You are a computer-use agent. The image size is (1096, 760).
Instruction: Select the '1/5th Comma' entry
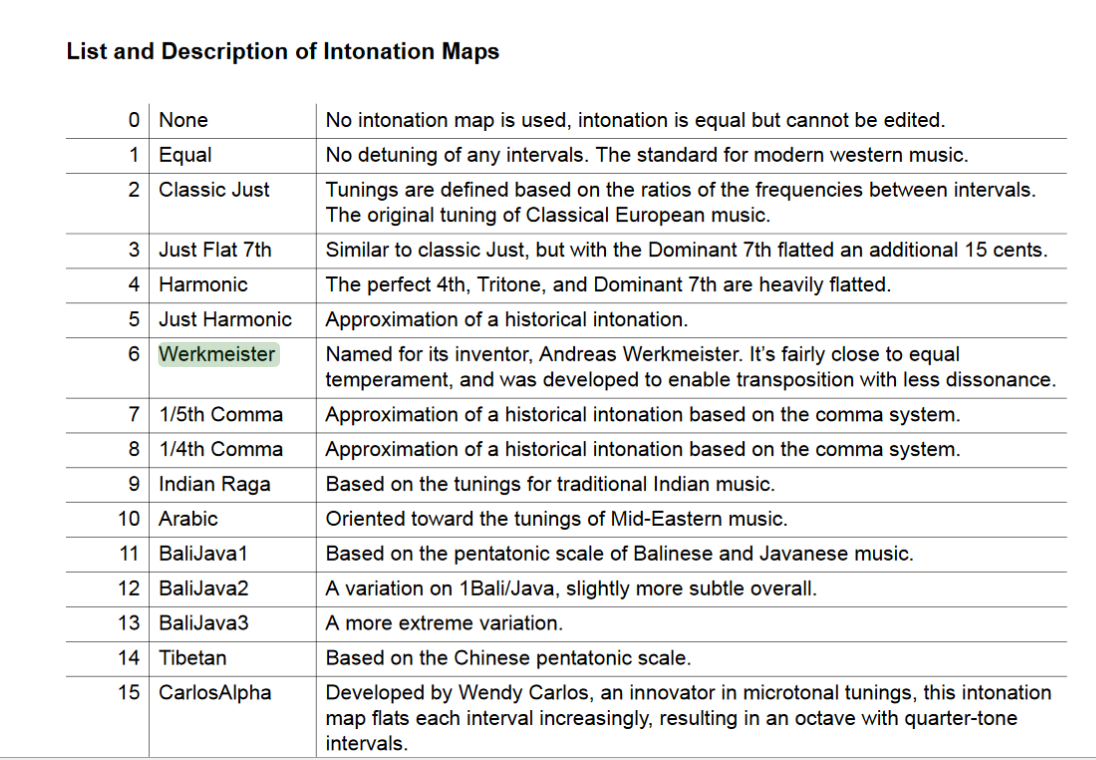(x=220, y=414)
